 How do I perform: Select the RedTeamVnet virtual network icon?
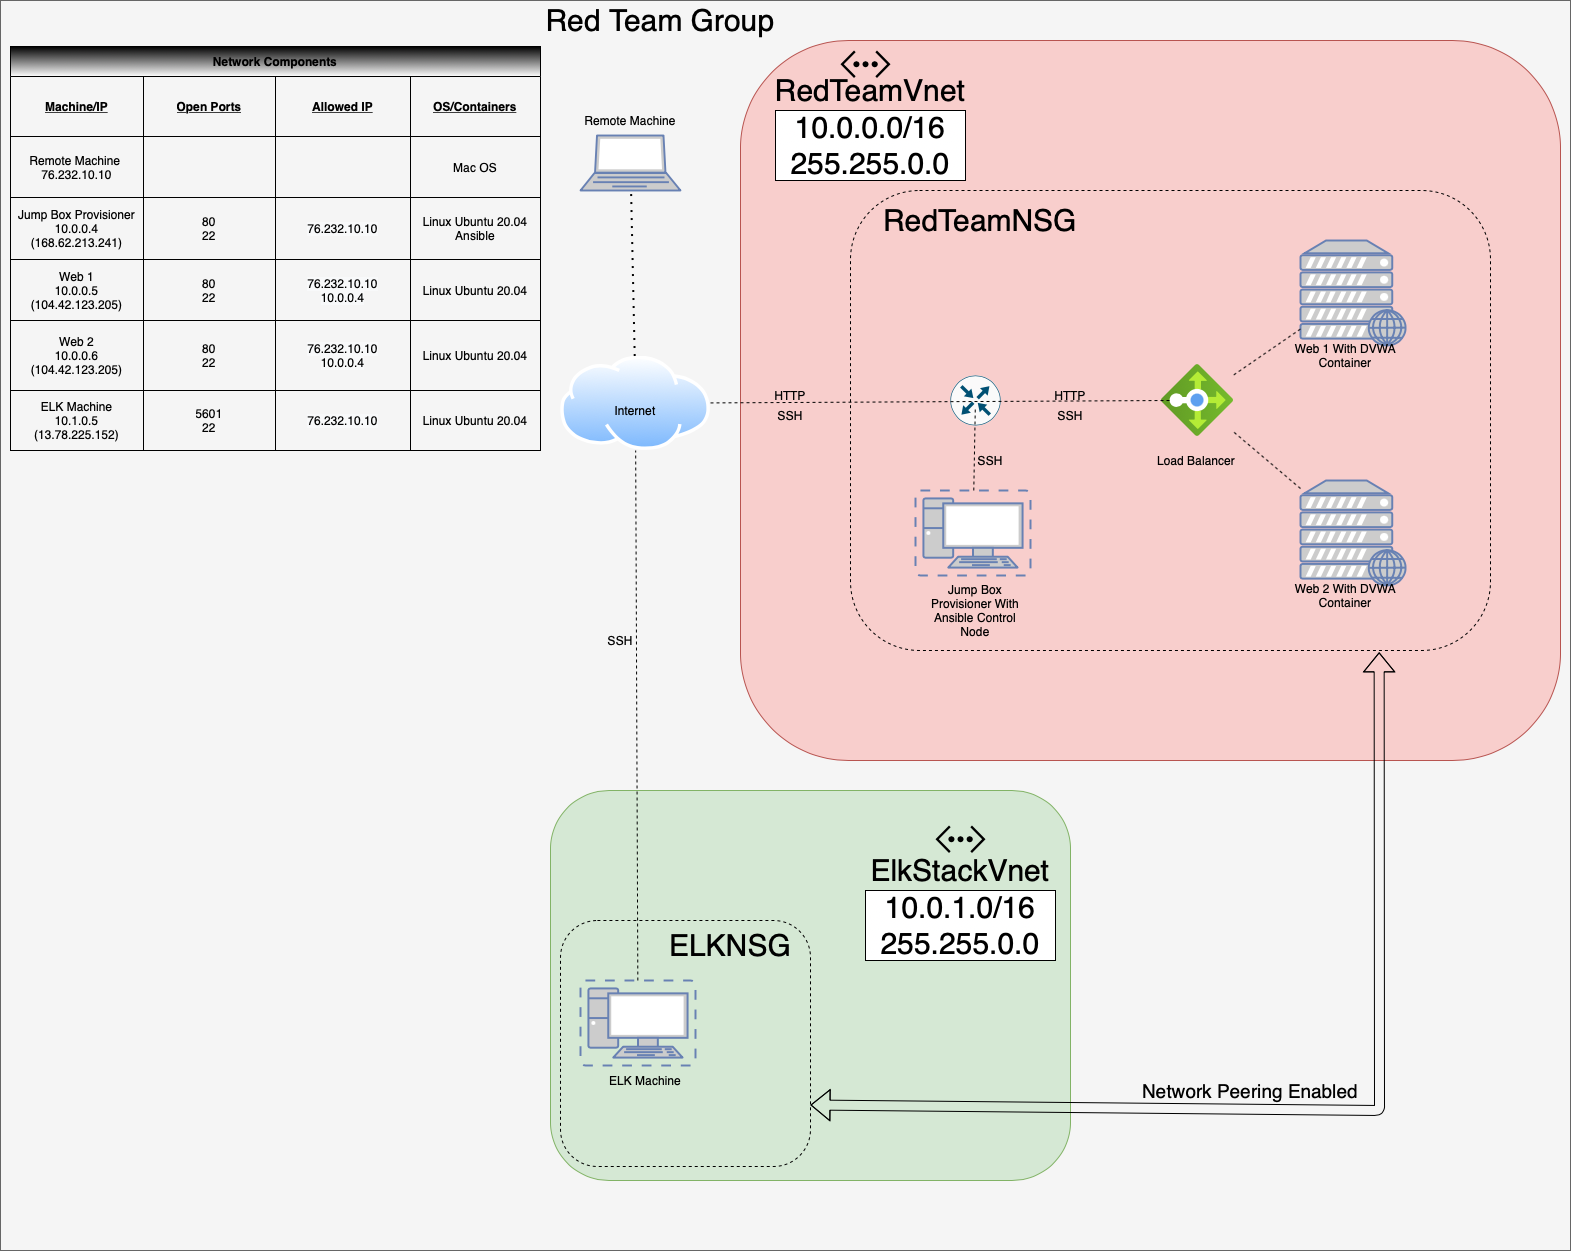click(x=865, y=65)
